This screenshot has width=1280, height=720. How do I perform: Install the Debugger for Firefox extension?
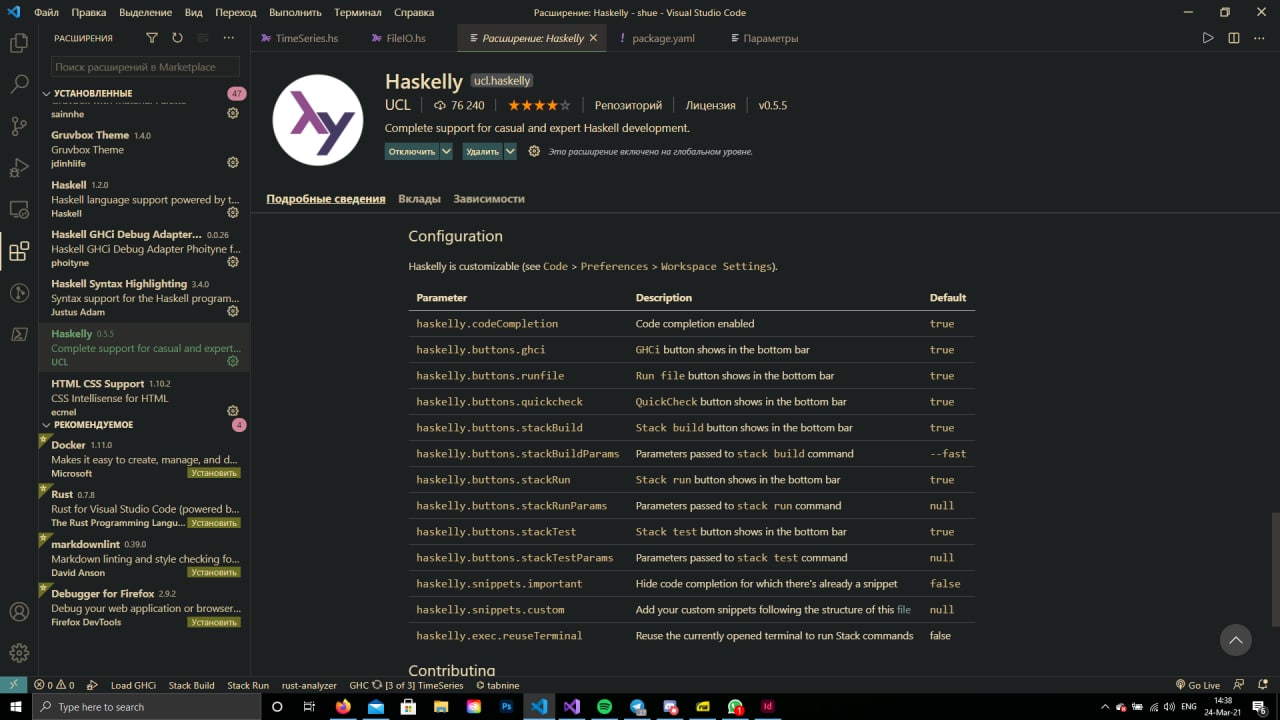click(x=213, y=622)
